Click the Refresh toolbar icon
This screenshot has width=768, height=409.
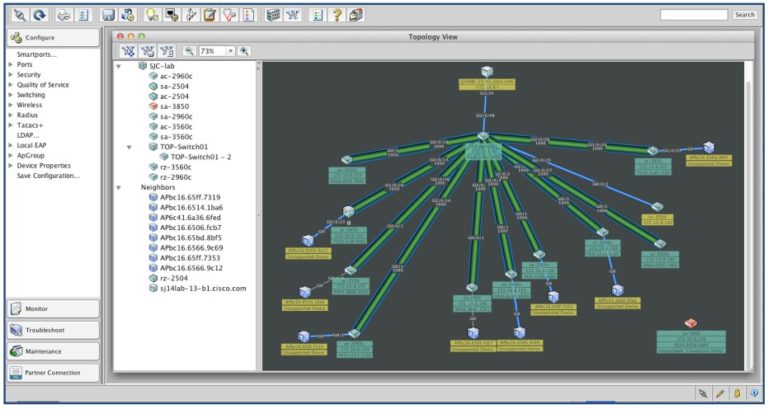pyautogui.click(x=40, y=15)
